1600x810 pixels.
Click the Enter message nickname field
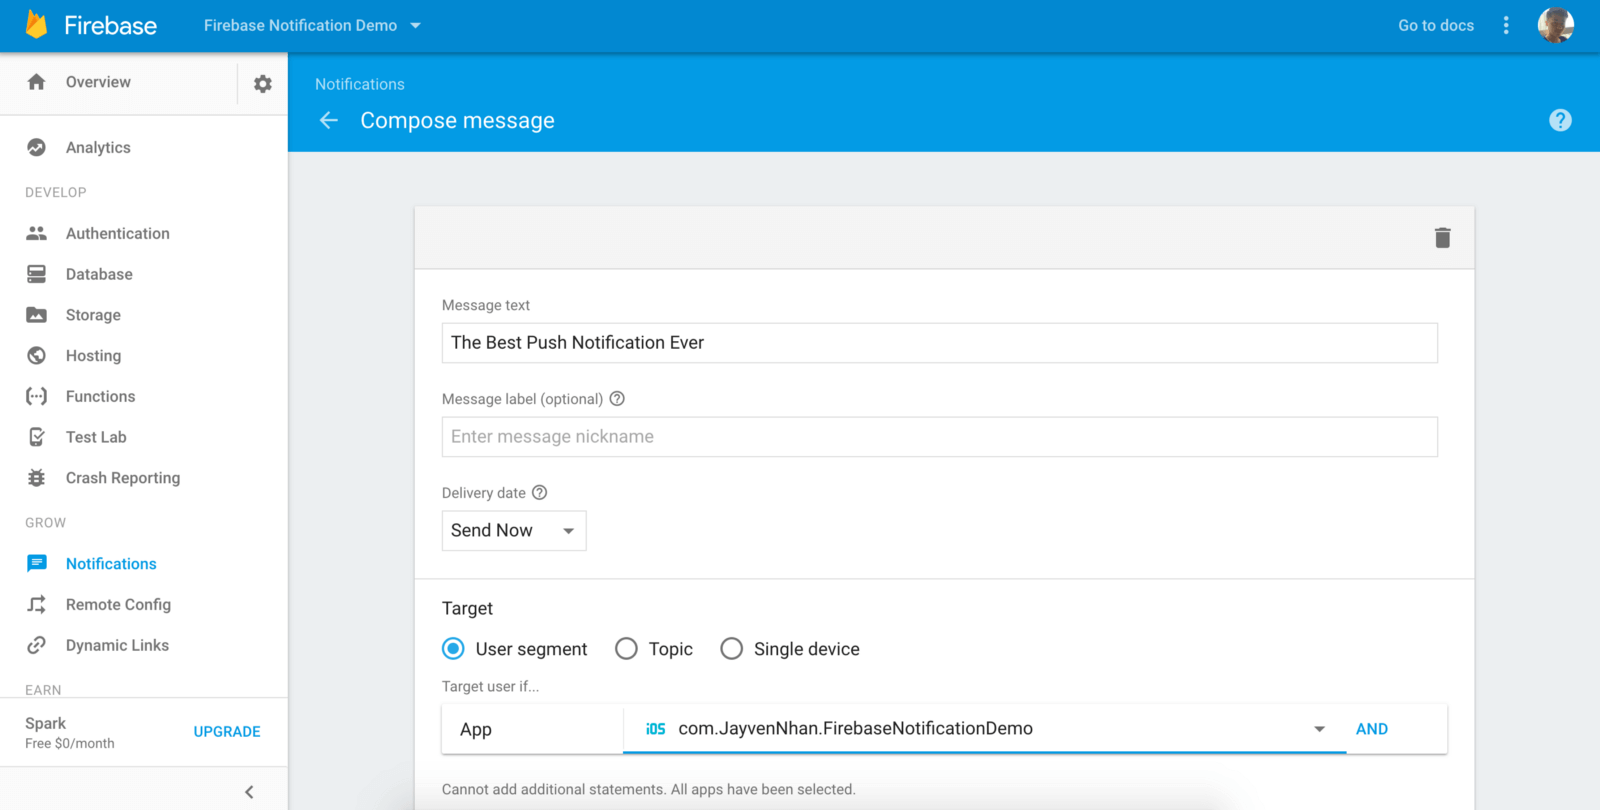(940, 437)
